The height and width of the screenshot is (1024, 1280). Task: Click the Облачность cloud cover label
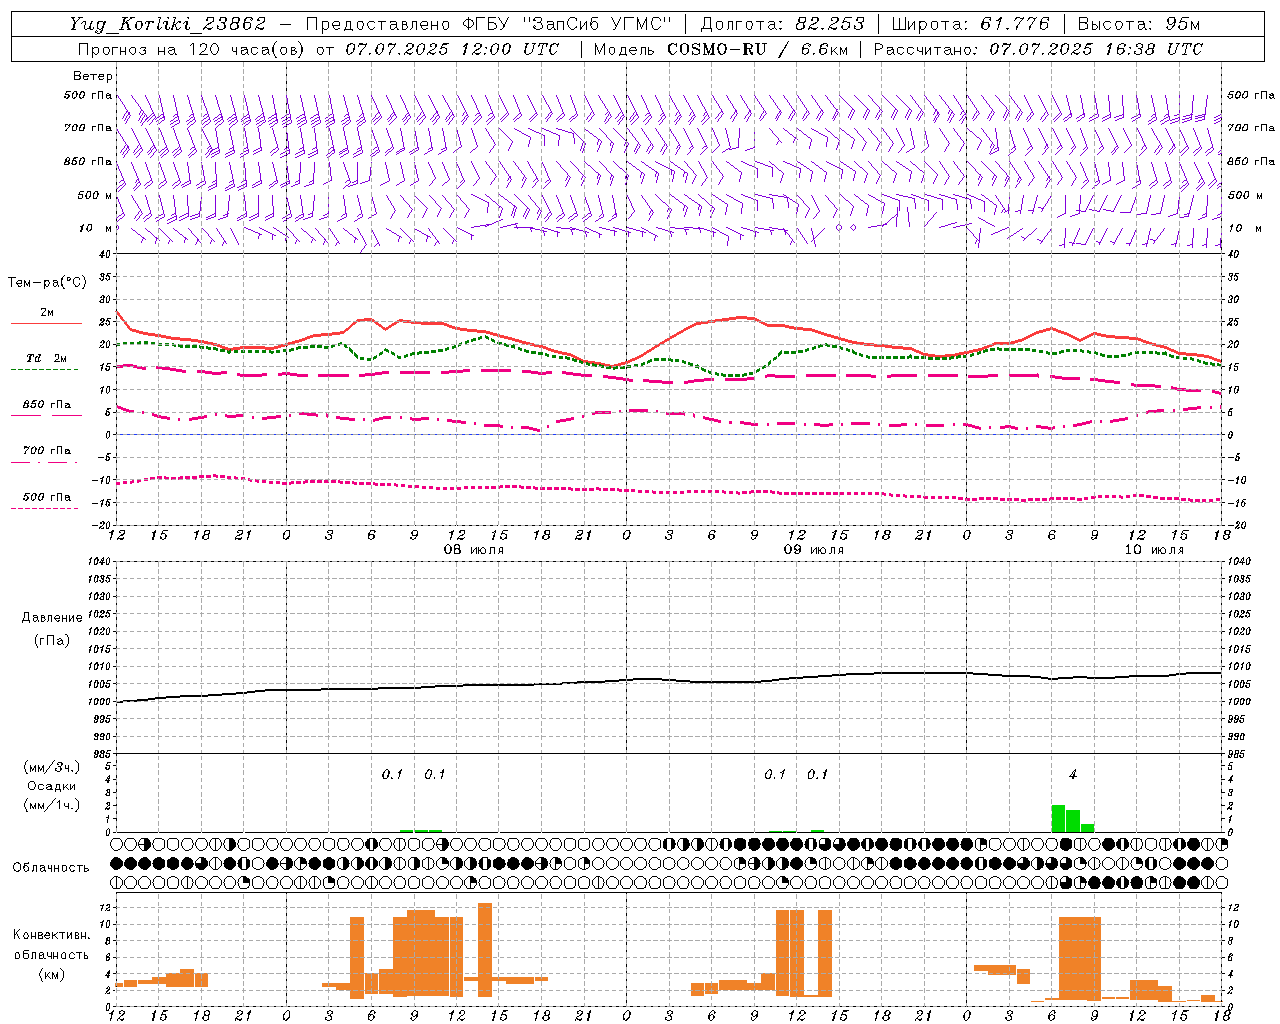51,867
